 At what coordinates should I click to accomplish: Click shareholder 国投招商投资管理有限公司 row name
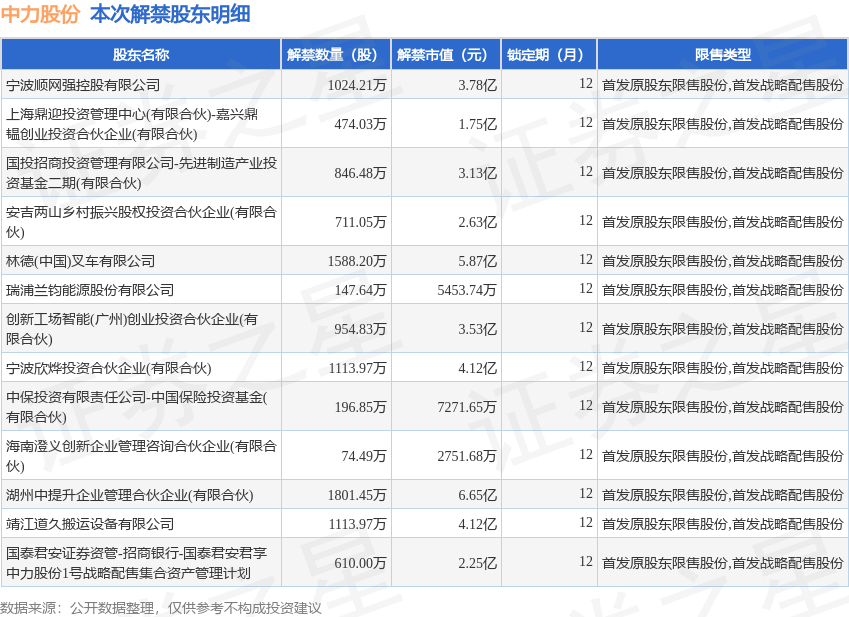[x=141, y=173]
